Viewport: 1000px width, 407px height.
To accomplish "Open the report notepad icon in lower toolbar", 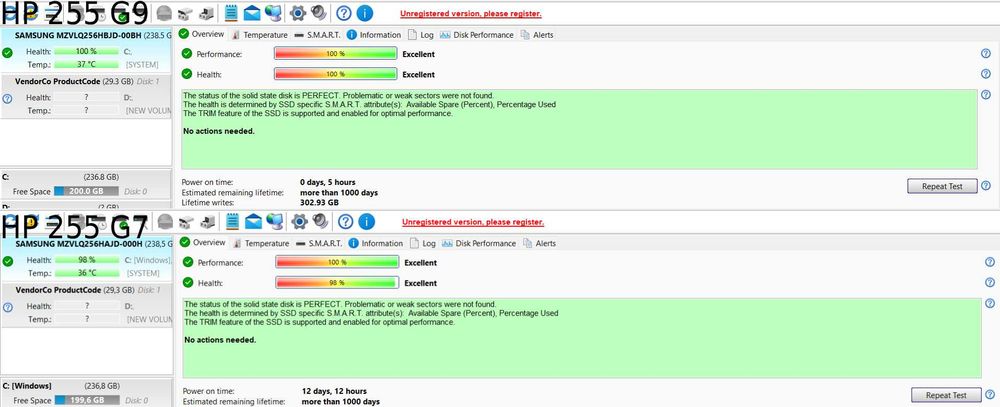I will 232,221.
